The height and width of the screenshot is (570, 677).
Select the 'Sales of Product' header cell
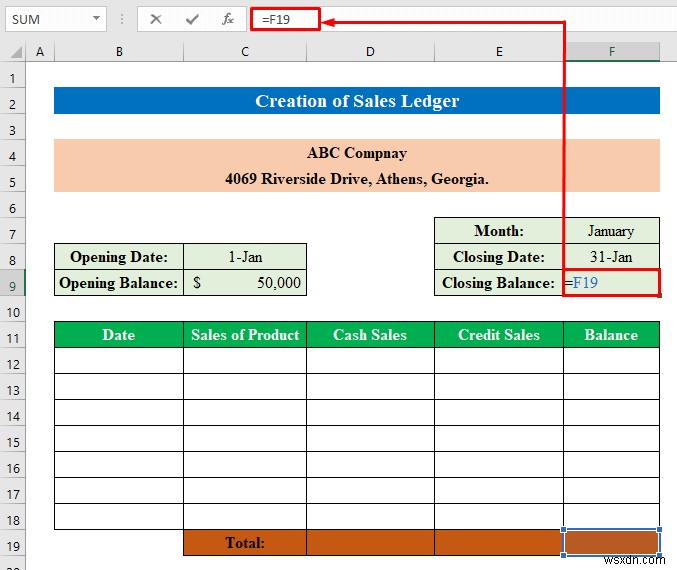coord(245,335)
